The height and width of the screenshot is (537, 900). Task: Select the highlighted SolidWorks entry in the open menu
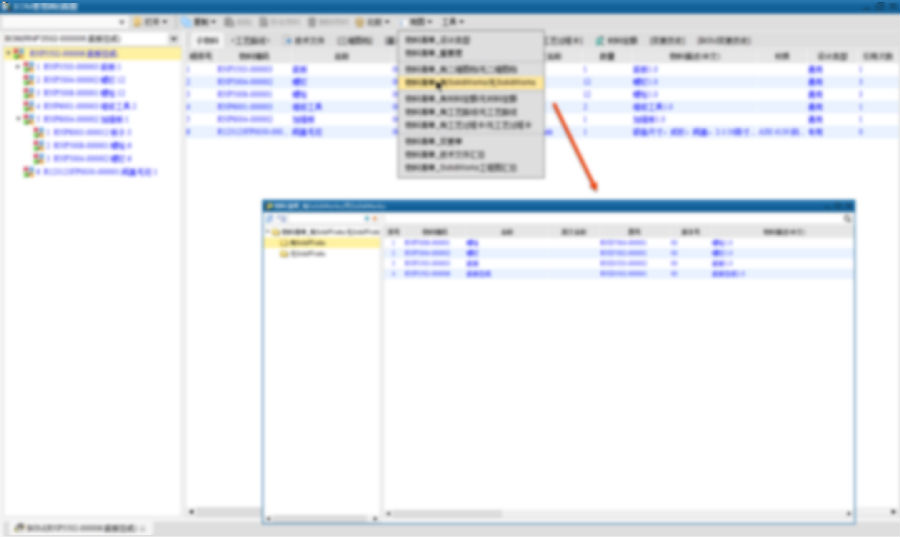[471, 83]
